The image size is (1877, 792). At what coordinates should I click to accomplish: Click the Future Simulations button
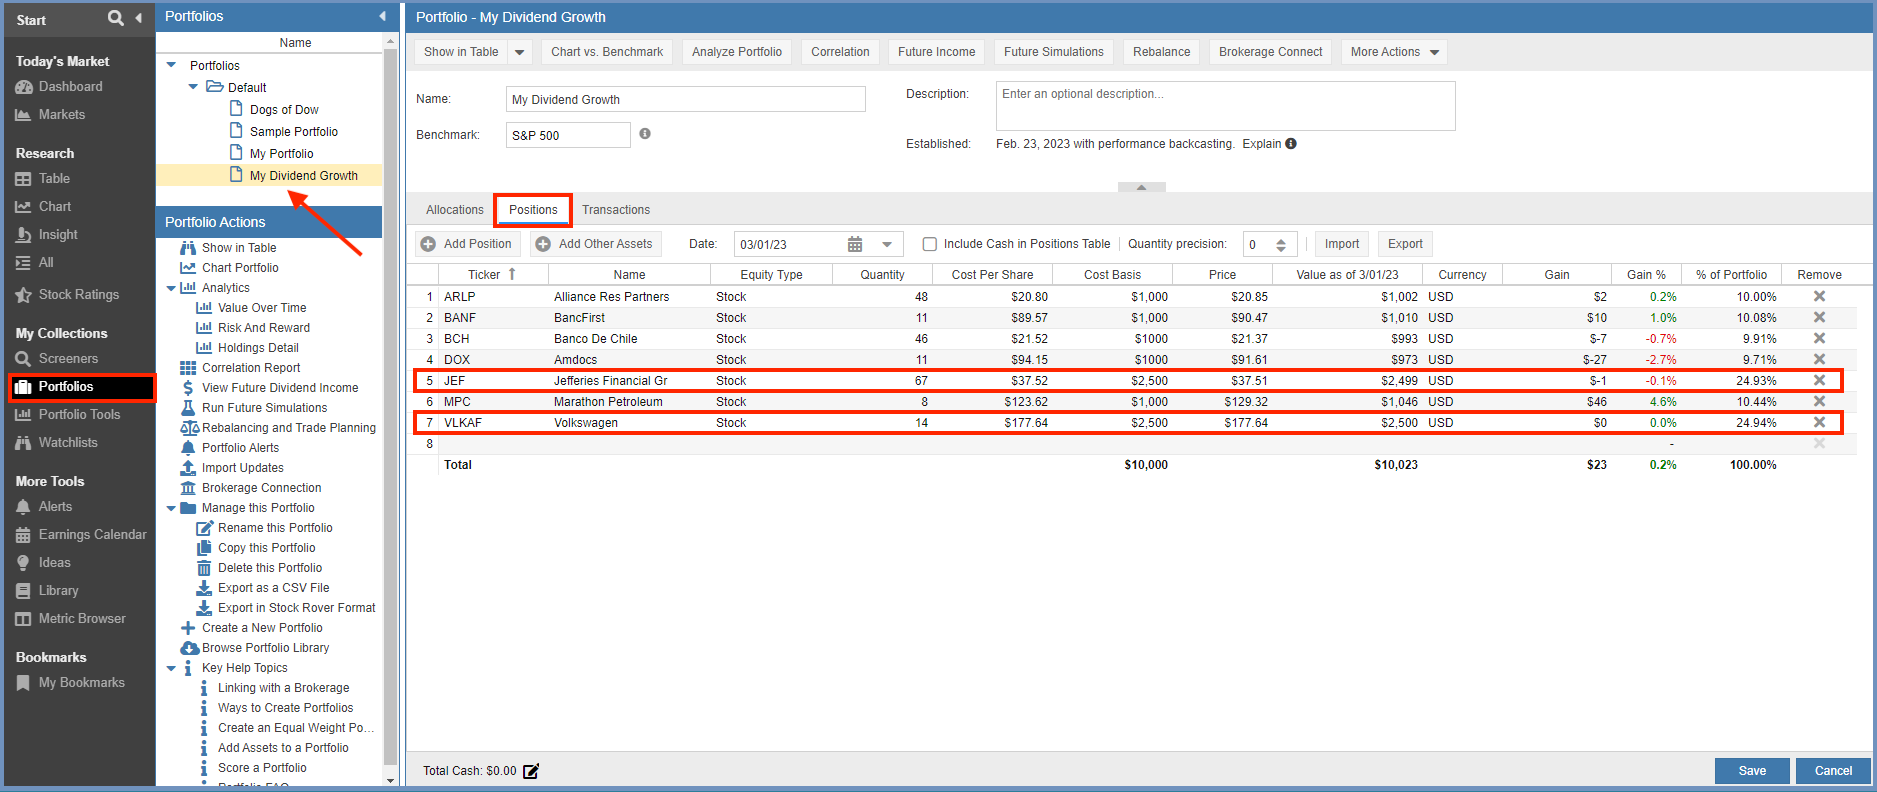coord(1053,52)
